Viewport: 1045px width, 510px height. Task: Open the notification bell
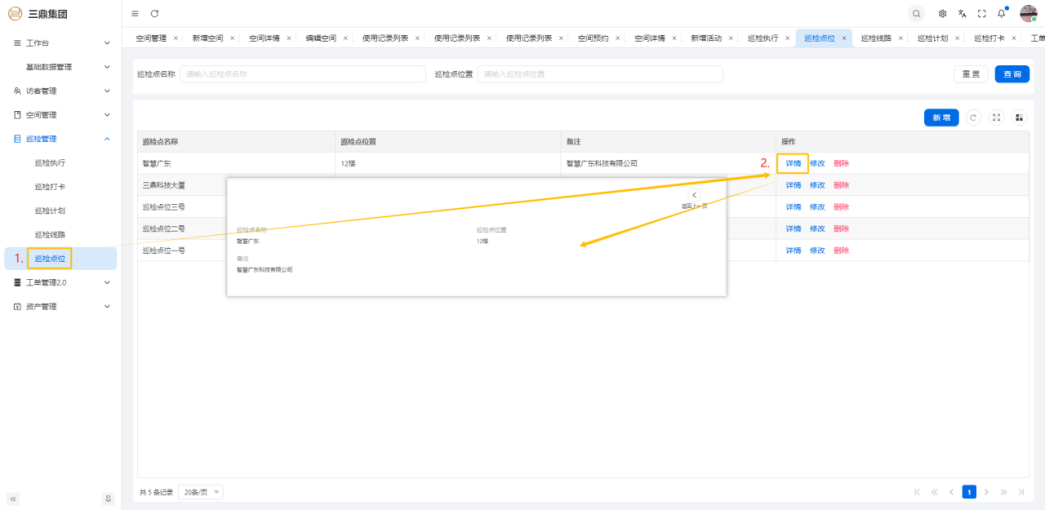tap(1001, 13)
